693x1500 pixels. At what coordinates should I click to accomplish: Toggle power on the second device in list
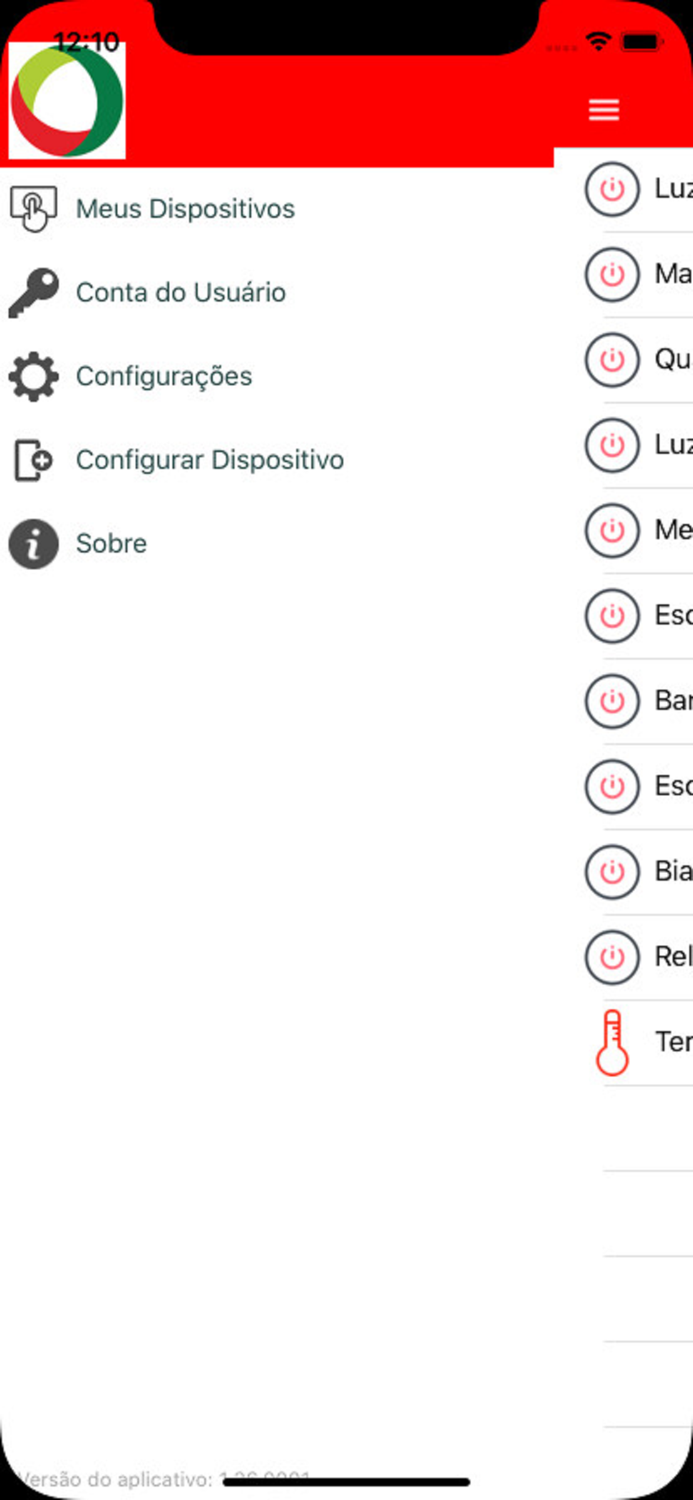click(x=611, y=274)
